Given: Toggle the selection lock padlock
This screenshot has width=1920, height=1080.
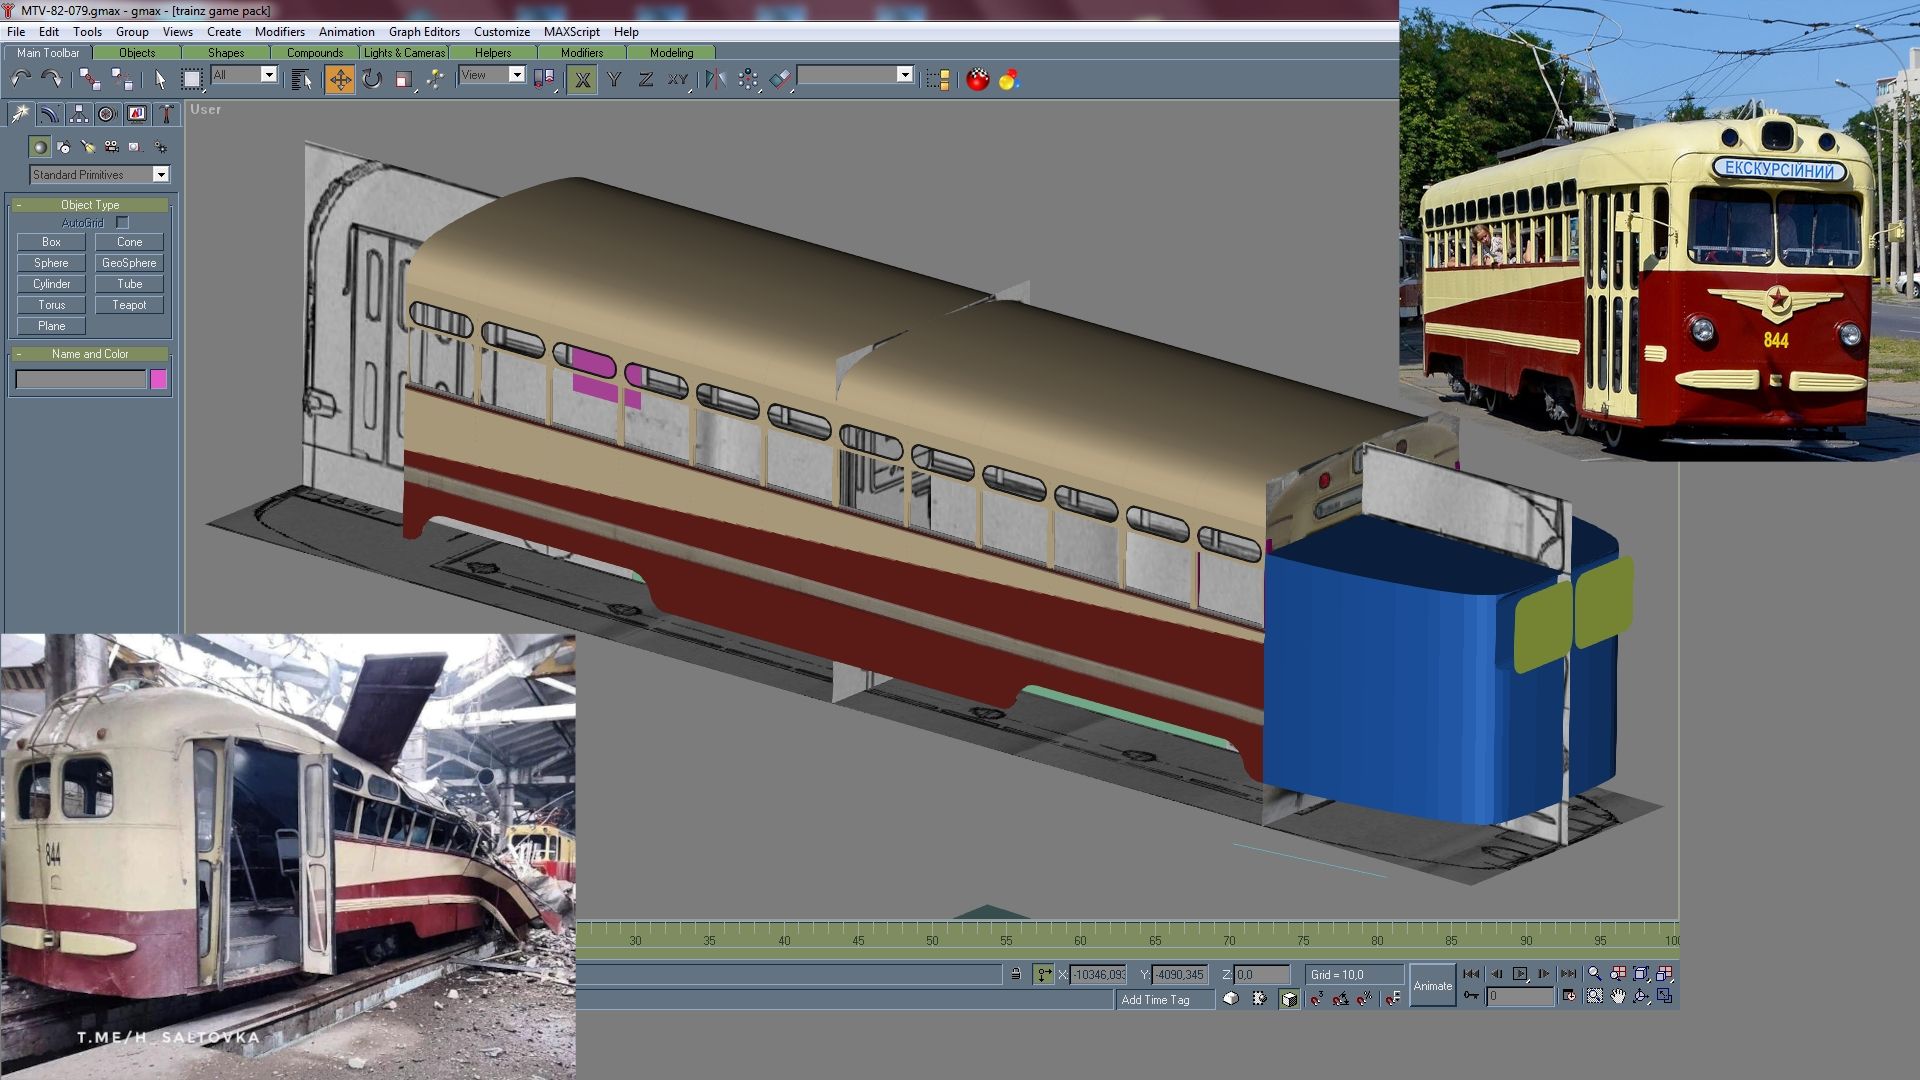Looking at the screenshot, I should pos(1015,974).
